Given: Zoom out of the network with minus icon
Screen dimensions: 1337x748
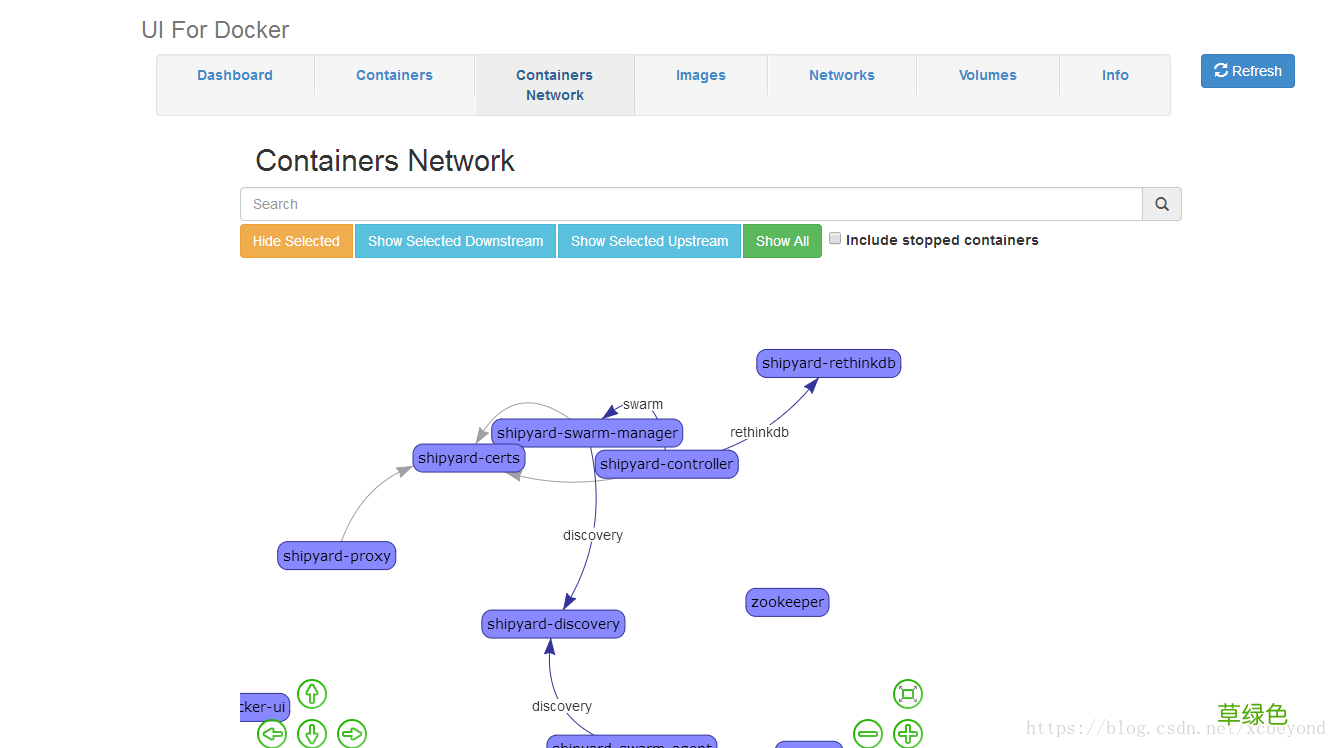Looking at the screenshot, I should [x=867, y=733].
